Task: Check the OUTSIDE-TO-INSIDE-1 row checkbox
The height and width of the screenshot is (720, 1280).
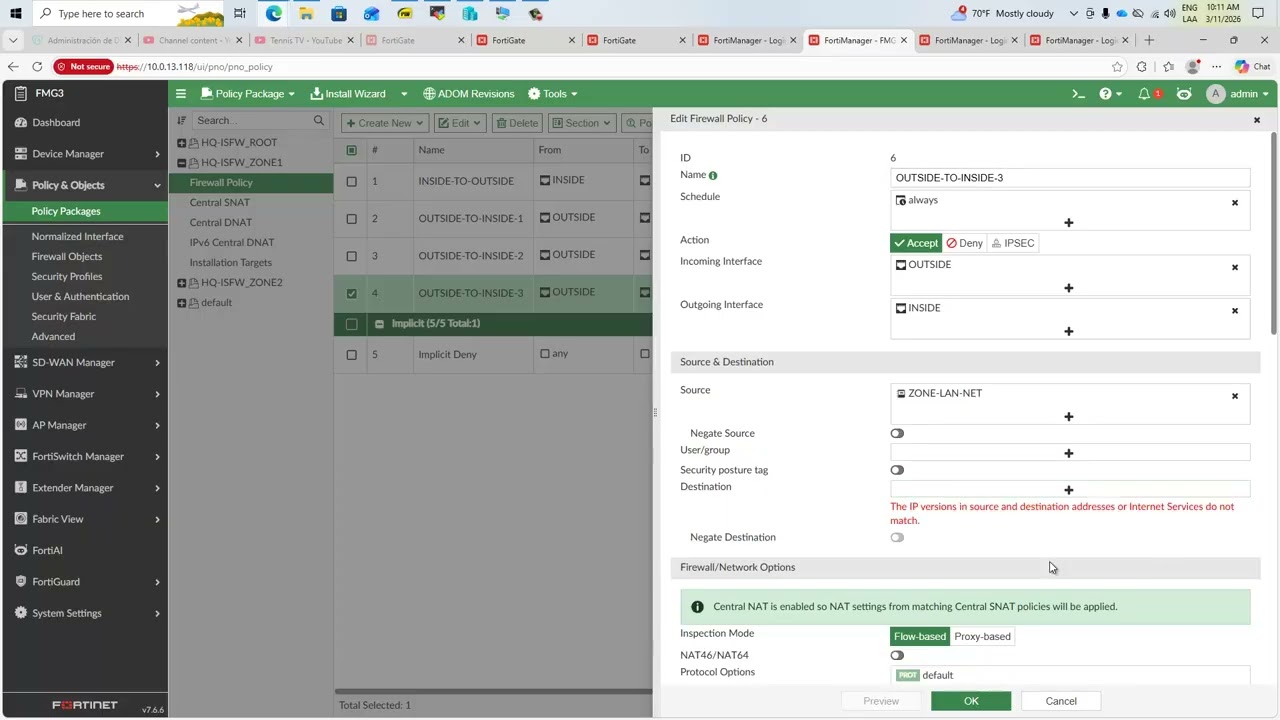Action: [351, 219]
